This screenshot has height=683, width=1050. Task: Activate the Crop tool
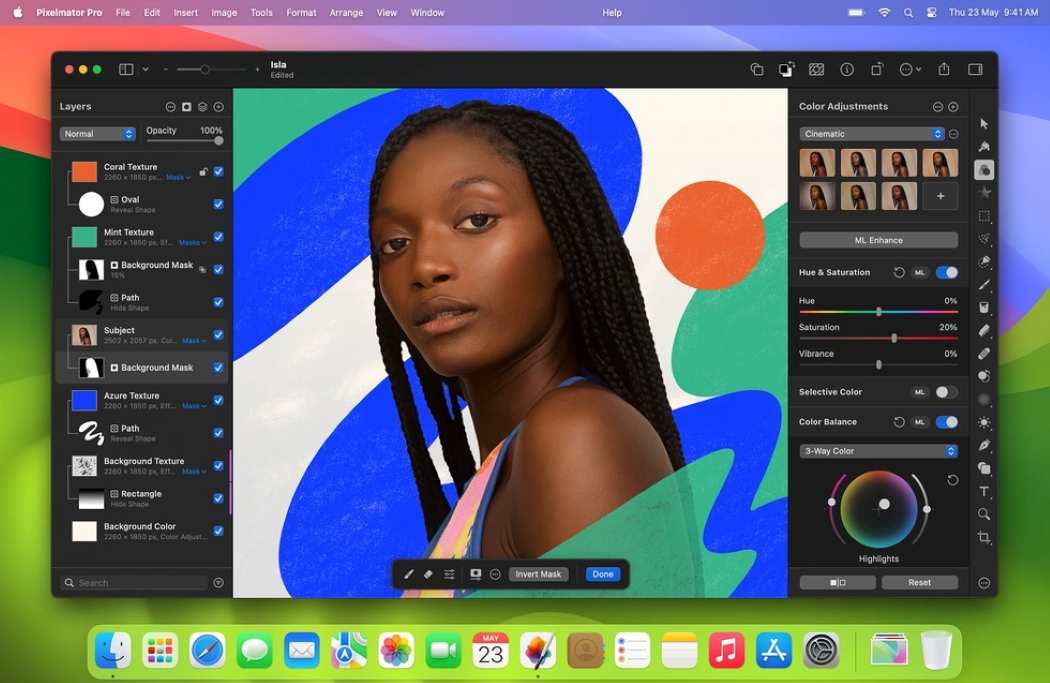coord(983,537)
